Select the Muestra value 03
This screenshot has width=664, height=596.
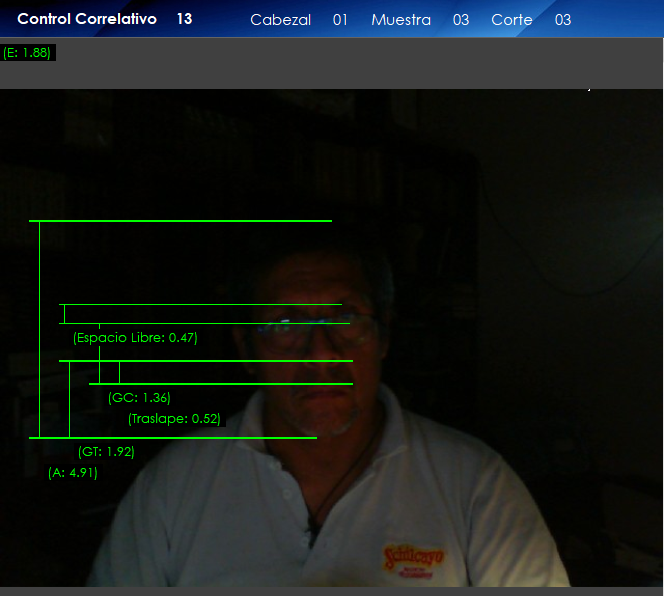(460, 20)
